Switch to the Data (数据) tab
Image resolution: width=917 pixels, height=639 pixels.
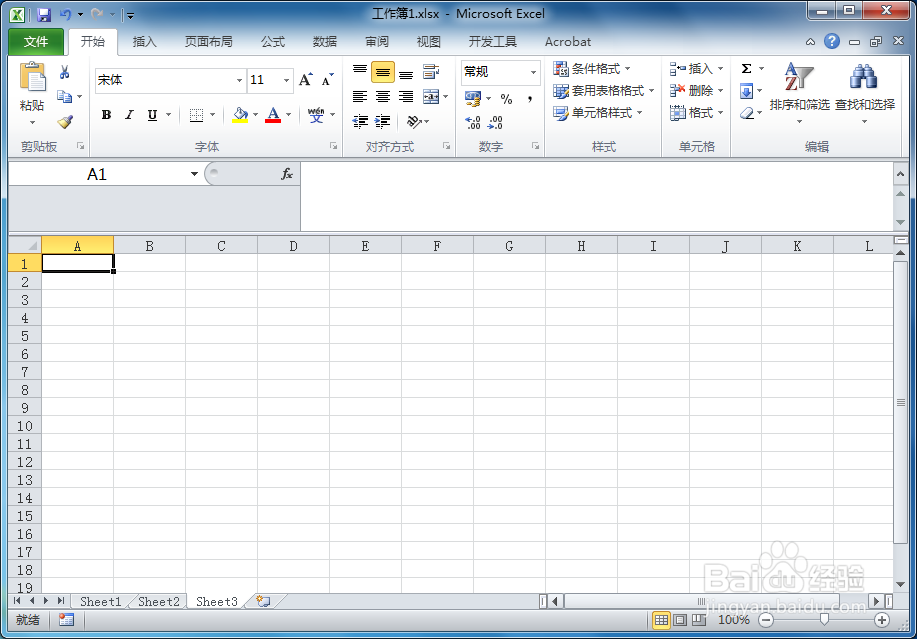325,42
